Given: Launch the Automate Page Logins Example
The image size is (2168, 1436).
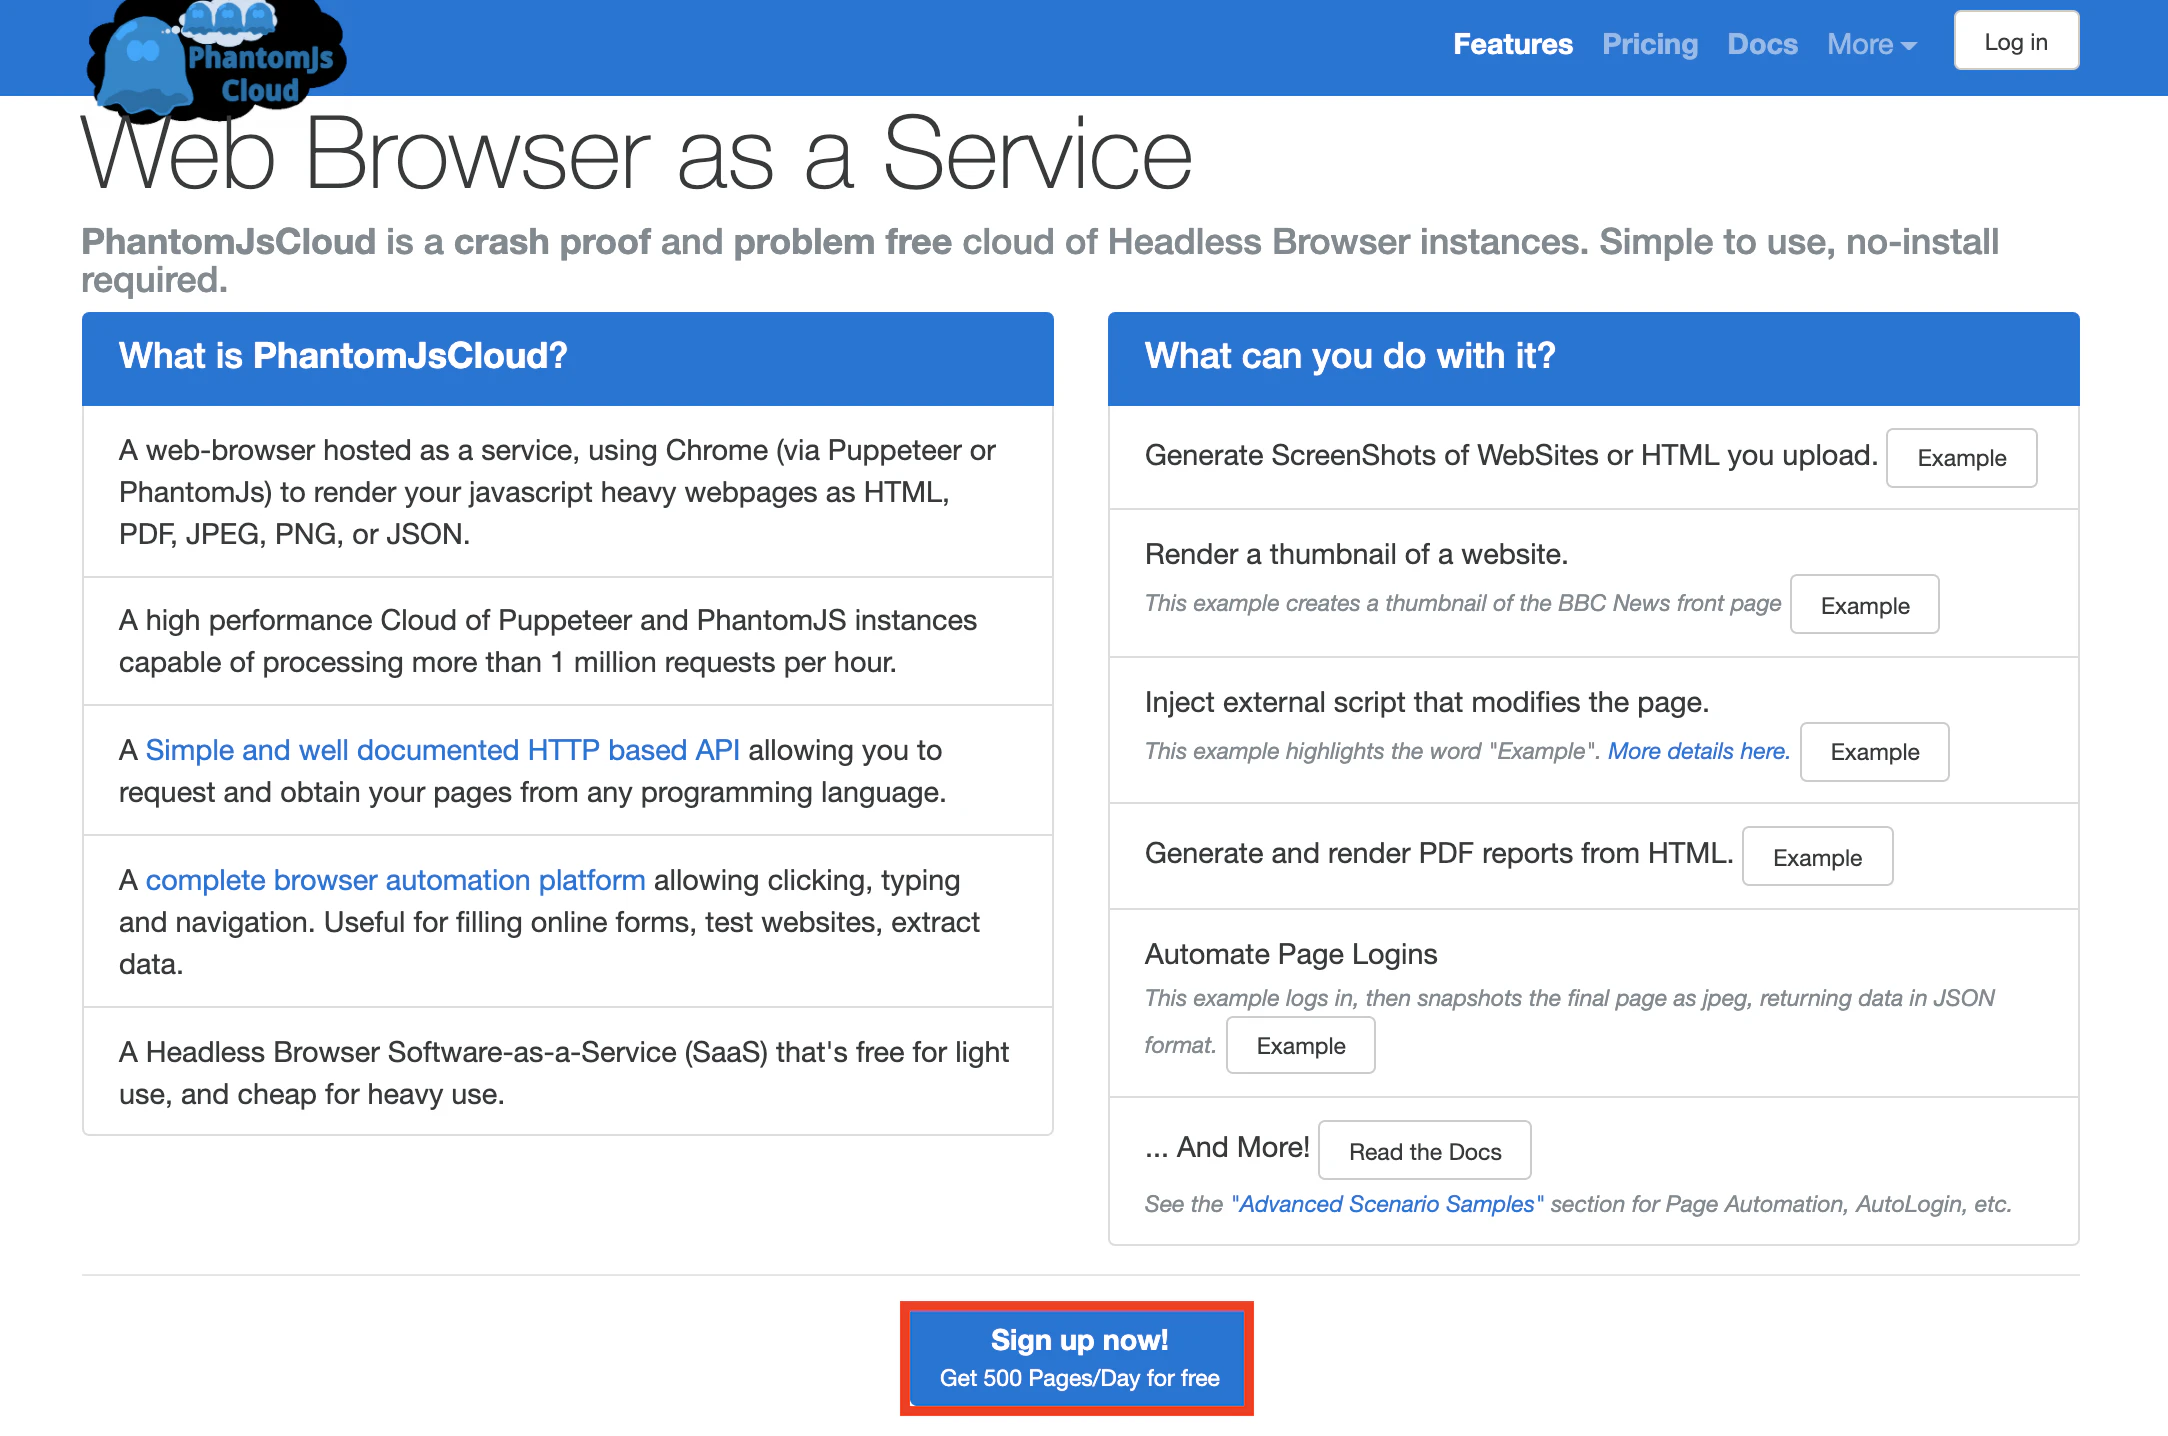Looking at the screenshot, I should (x=1300, y=1046).
